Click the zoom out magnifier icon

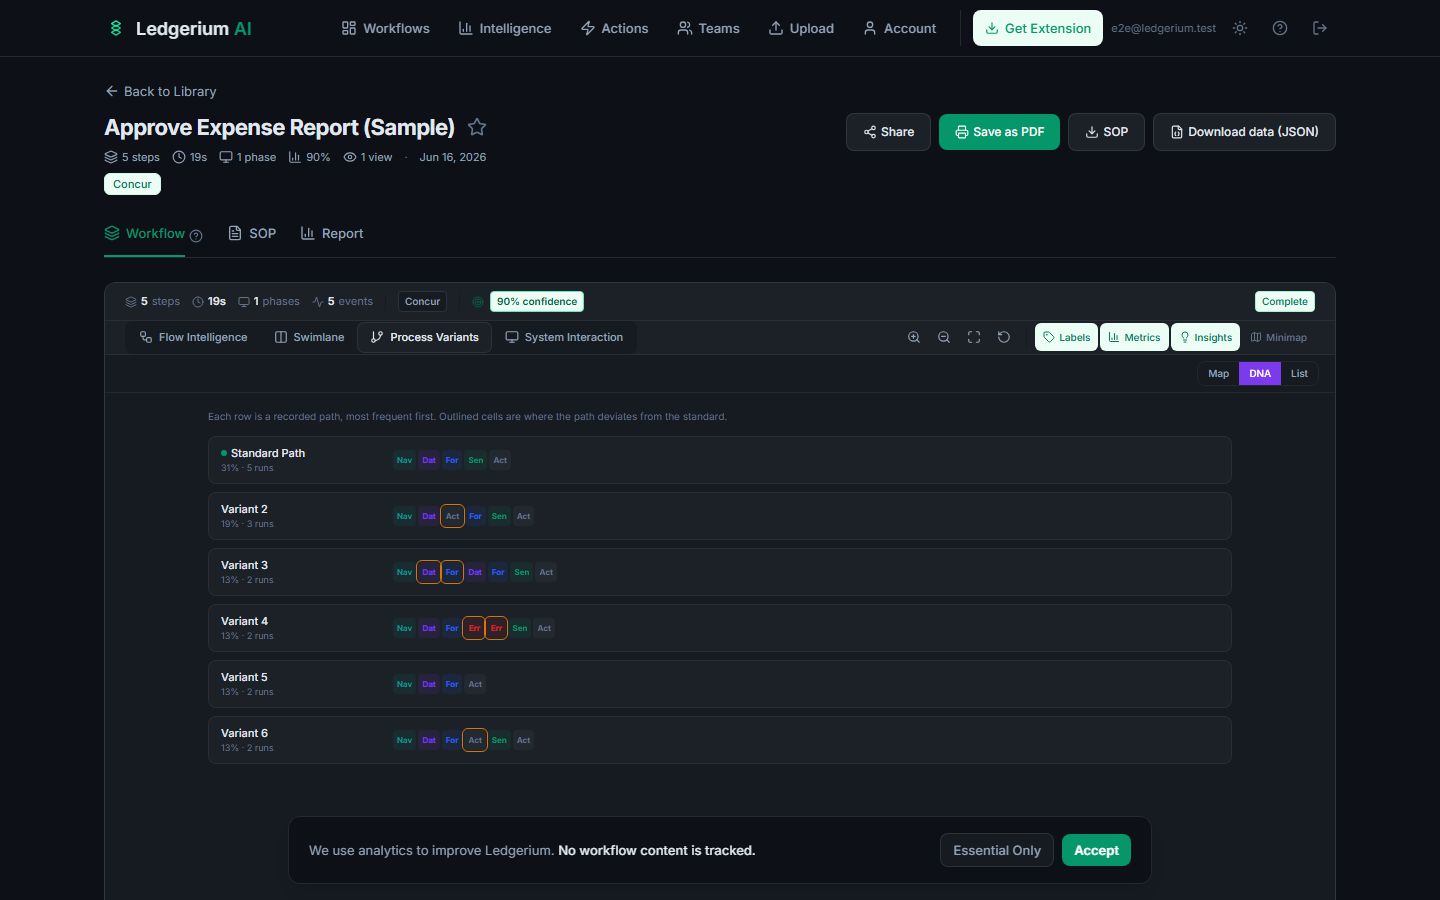click(944, 337)
